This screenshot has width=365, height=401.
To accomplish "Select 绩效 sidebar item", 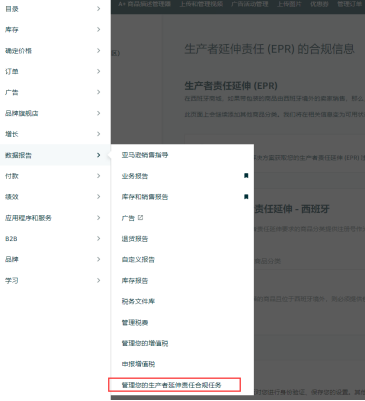I will [x=12, y=197].
